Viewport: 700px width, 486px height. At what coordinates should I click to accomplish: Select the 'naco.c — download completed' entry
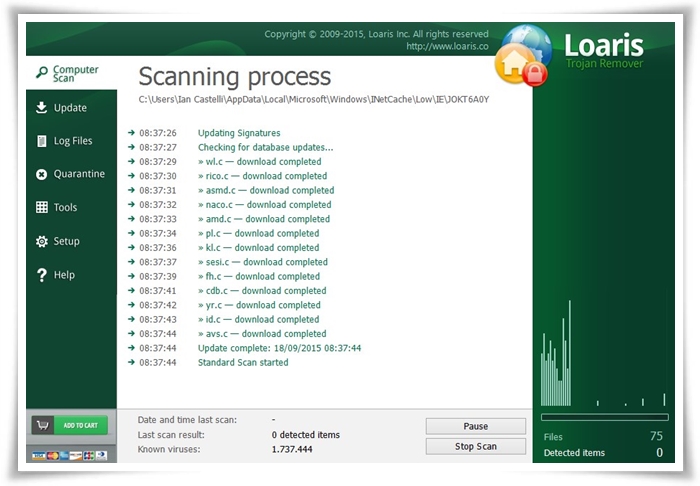coord(265,204)
